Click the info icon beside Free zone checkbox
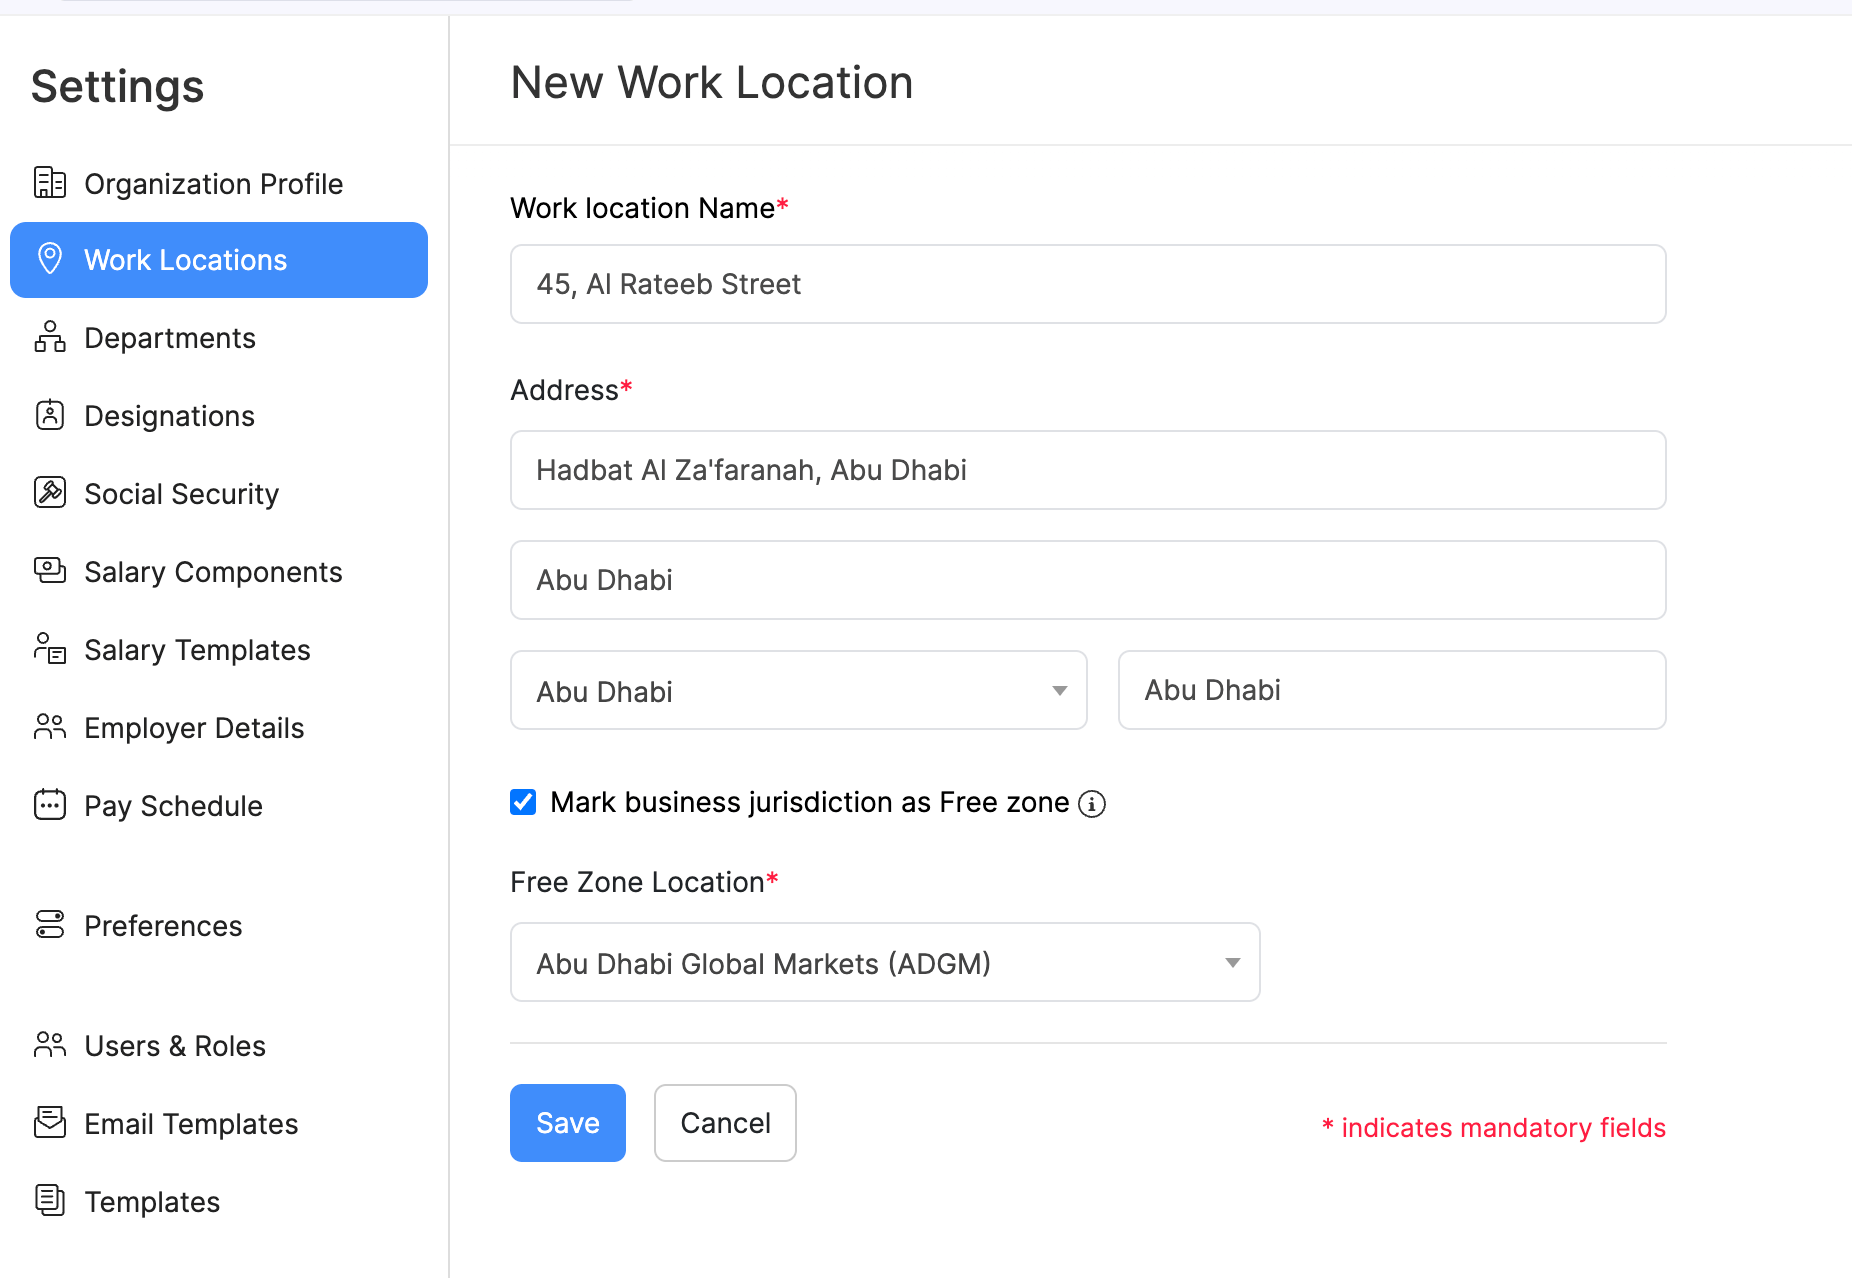Screen dimensions: 1852x1278 pos(1093,804)
